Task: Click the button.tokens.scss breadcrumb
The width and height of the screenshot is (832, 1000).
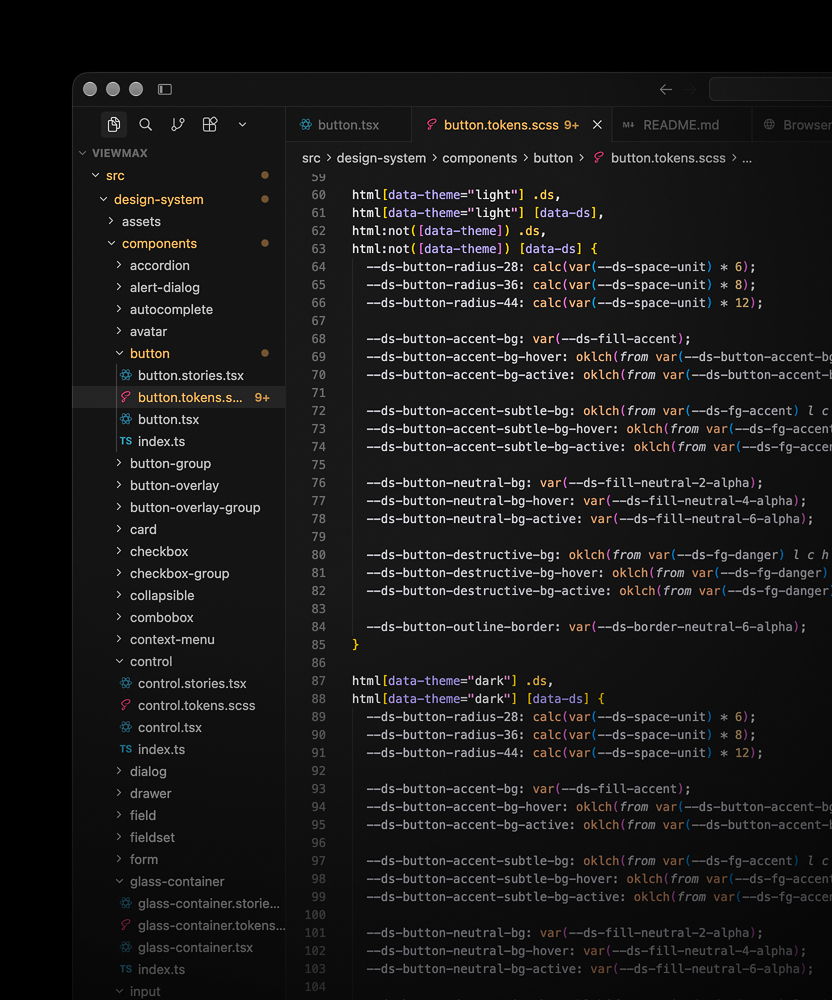Action: pyautogui.click(x=668, y=158)
